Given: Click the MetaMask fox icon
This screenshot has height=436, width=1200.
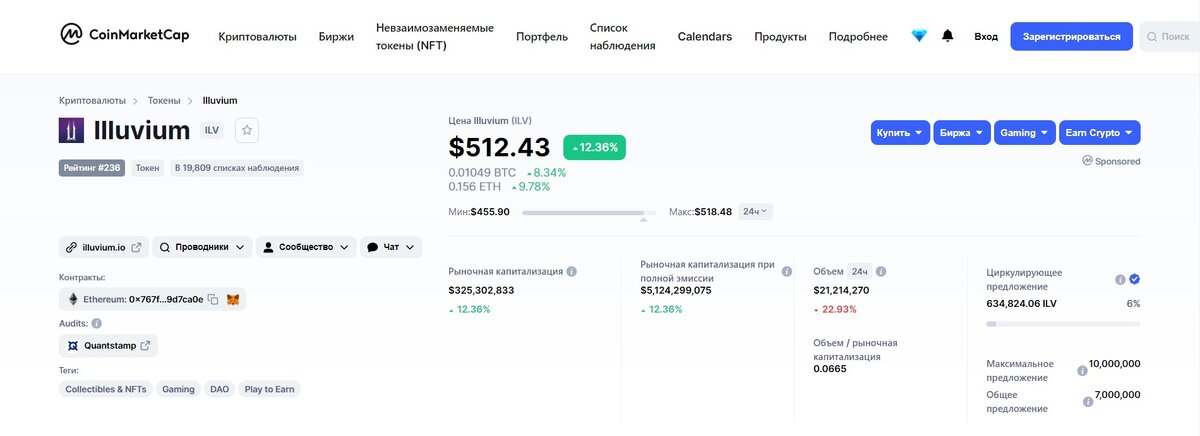Looking at the screenshot, I should click(x=233, y=299).
